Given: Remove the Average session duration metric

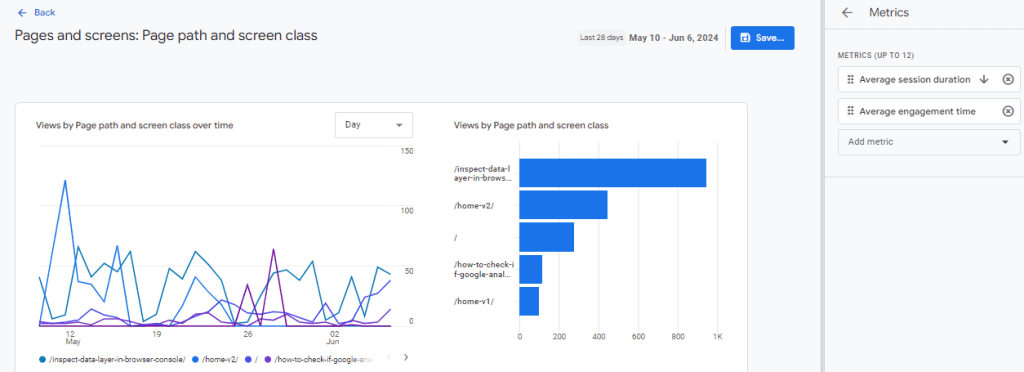Looking at the screenshot, I should (x=1008, y=80).
